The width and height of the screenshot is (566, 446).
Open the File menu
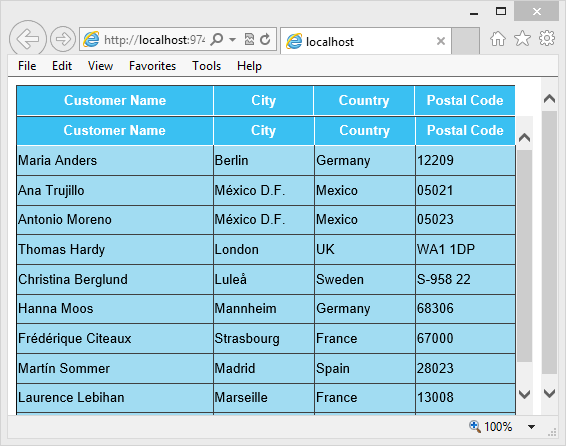coord(27,66)
